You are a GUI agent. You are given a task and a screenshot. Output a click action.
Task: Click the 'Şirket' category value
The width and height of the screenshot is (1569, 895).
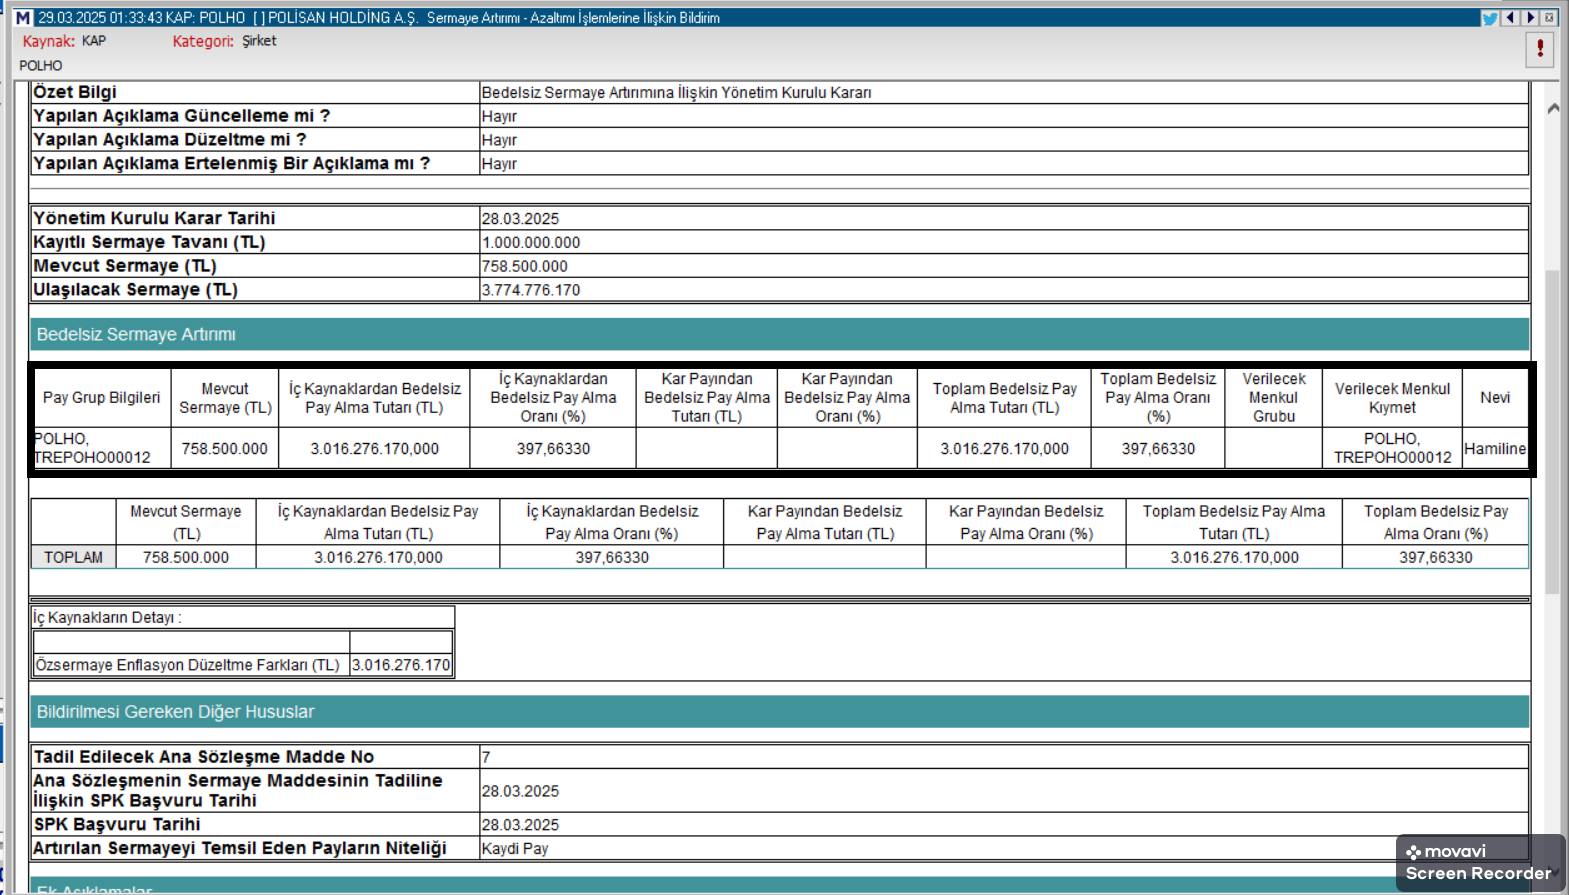(259, 41)
